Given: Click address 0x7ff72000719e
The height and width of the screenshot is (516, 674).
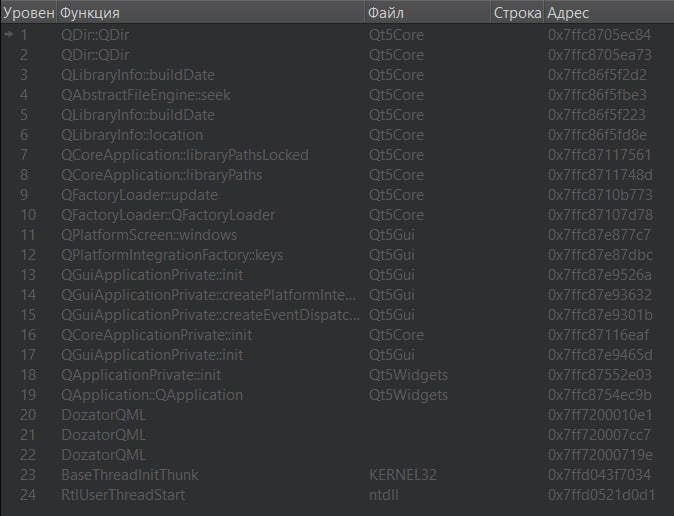Looking at the screenshot, I should (x=600, y=455).
